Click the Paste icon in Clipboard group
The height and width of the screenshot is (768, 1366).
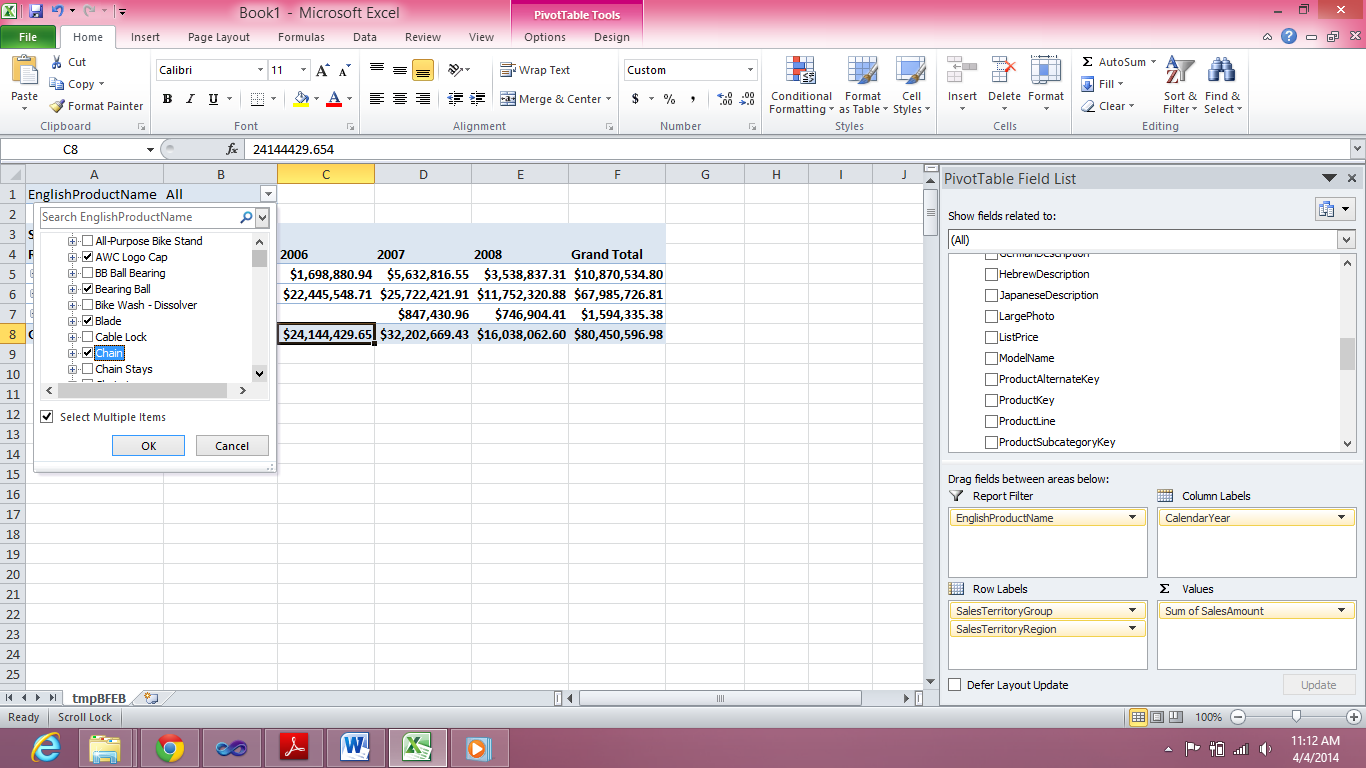24,72
